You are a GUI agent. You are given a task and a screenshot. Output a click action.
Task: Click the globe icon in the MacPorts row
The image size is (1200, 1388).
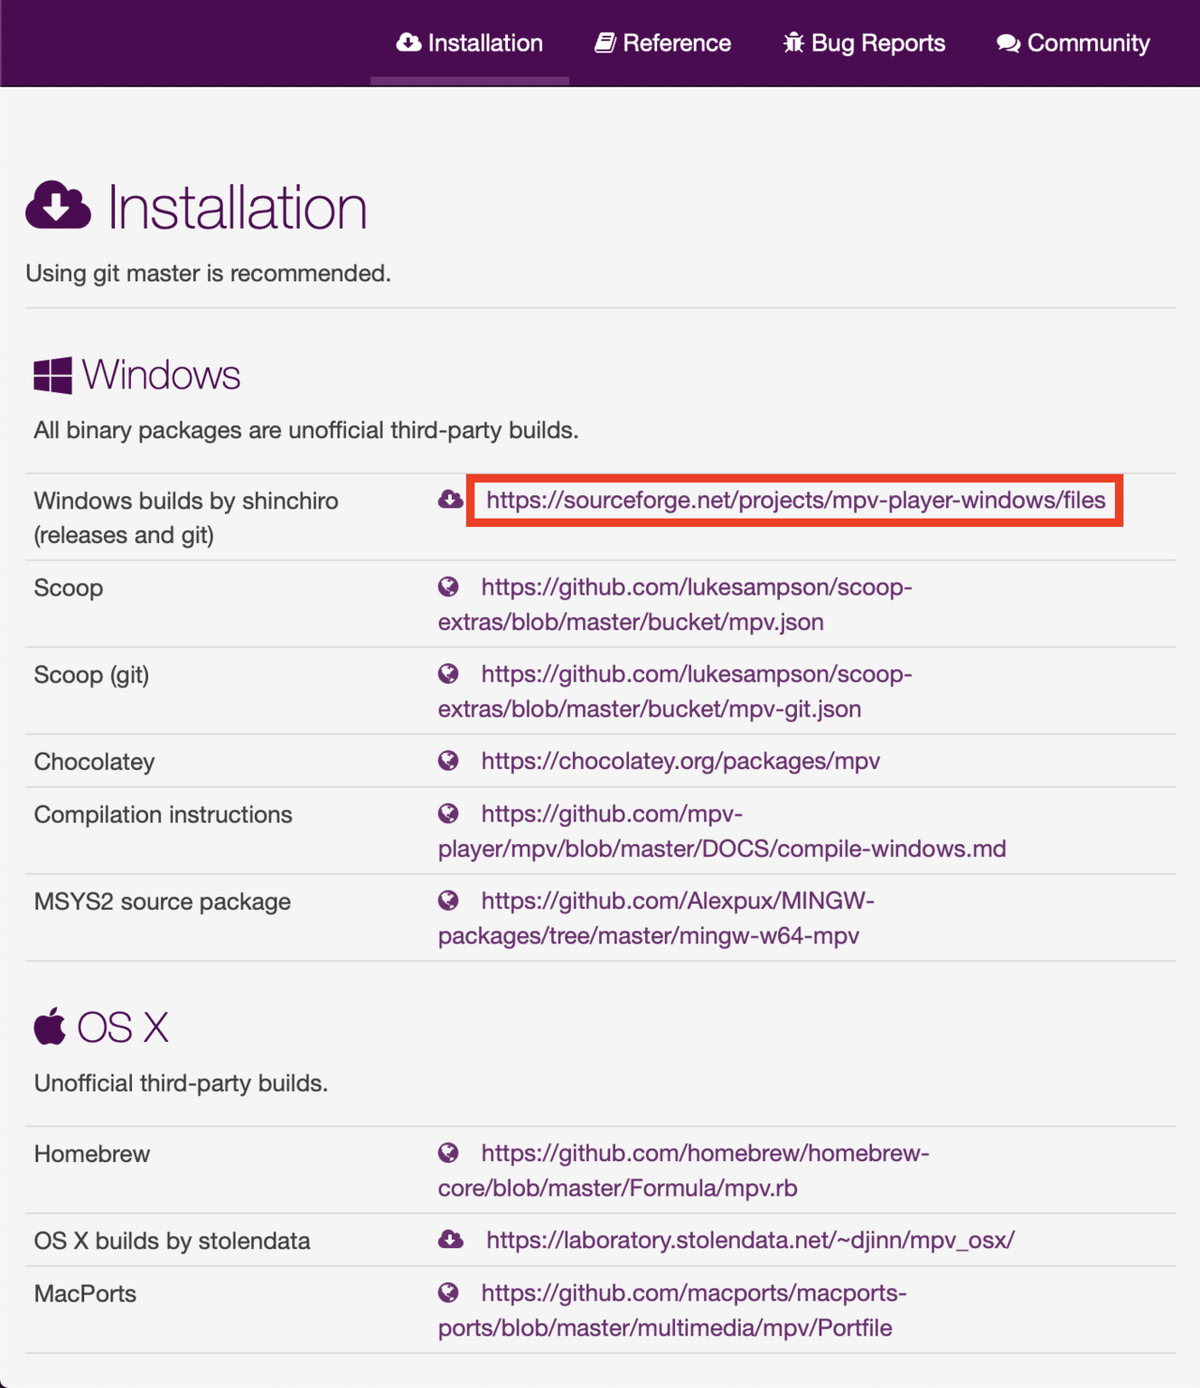tap(448, 1293)
